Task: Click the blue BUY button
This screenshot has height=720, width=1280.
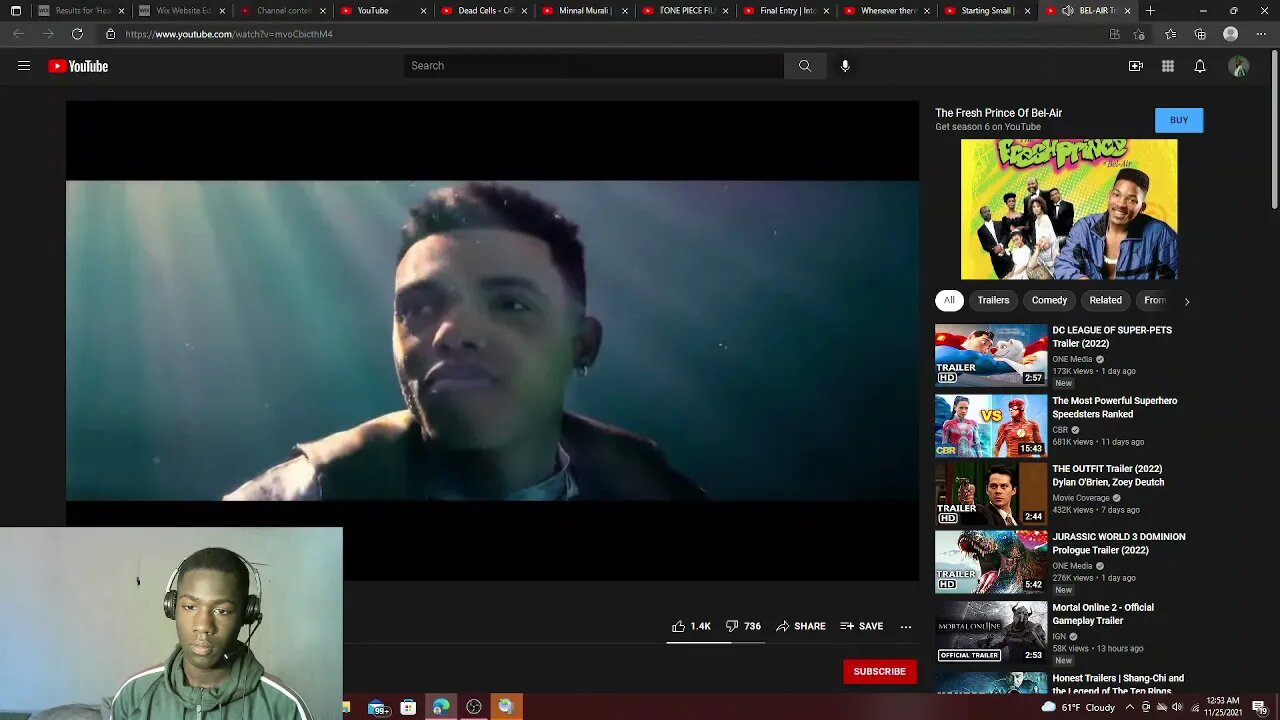Action: 1179,120
